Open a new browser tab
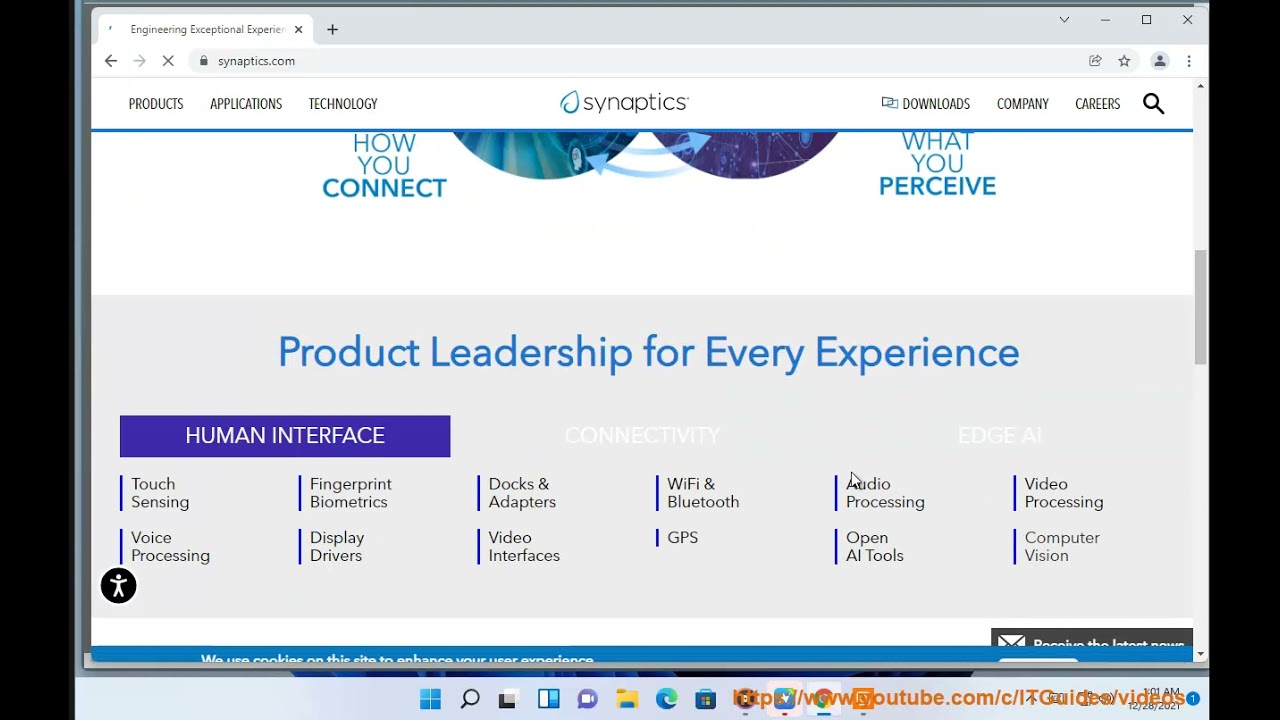Viewport: 1280px width, 720px height. pyautogui.click(x=332, y=29)
